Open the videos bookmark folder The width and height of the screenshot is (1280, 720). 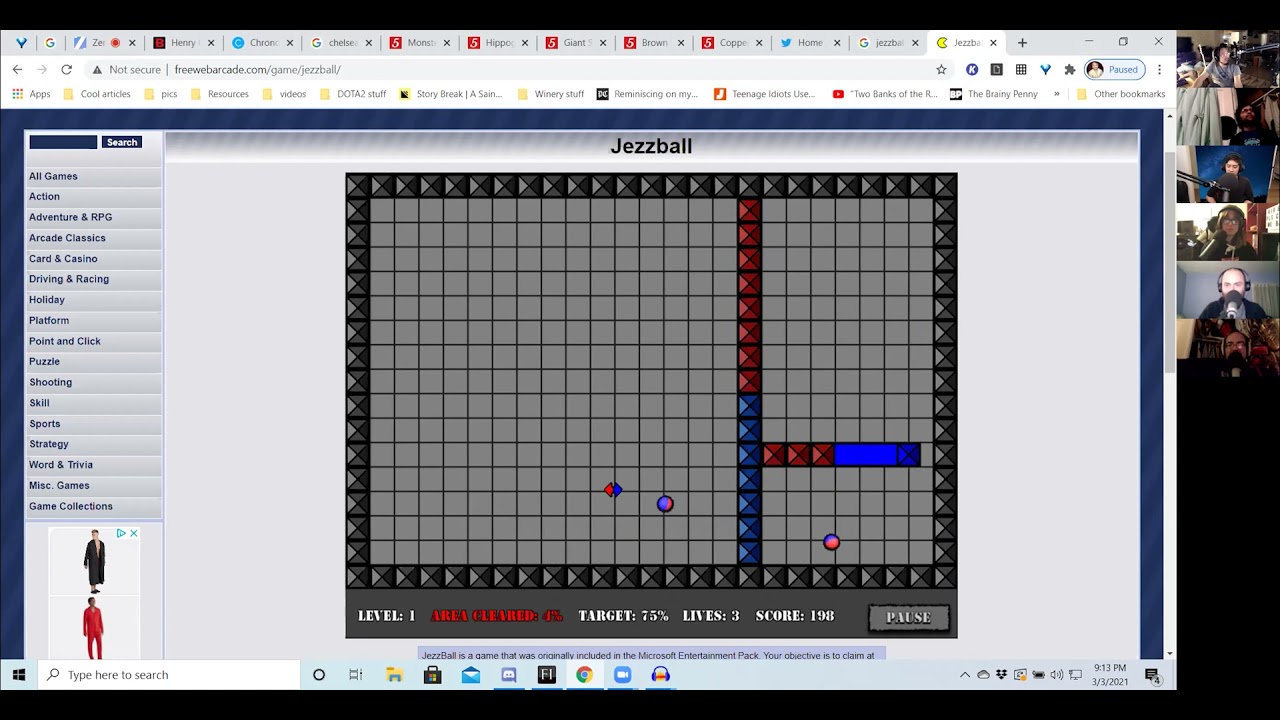(284, 94)
